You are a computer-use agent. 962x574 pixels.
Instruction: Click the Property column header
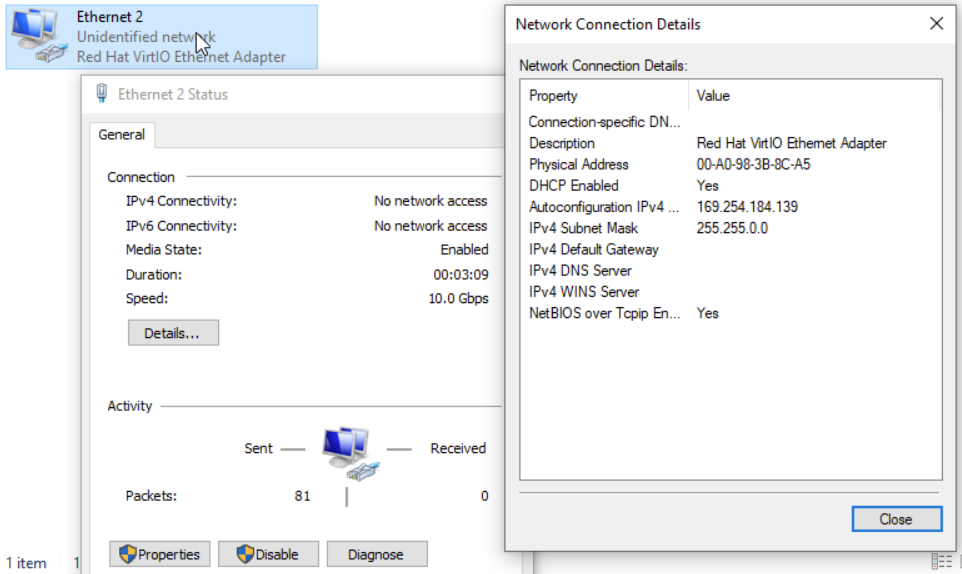tap(553, 96)
